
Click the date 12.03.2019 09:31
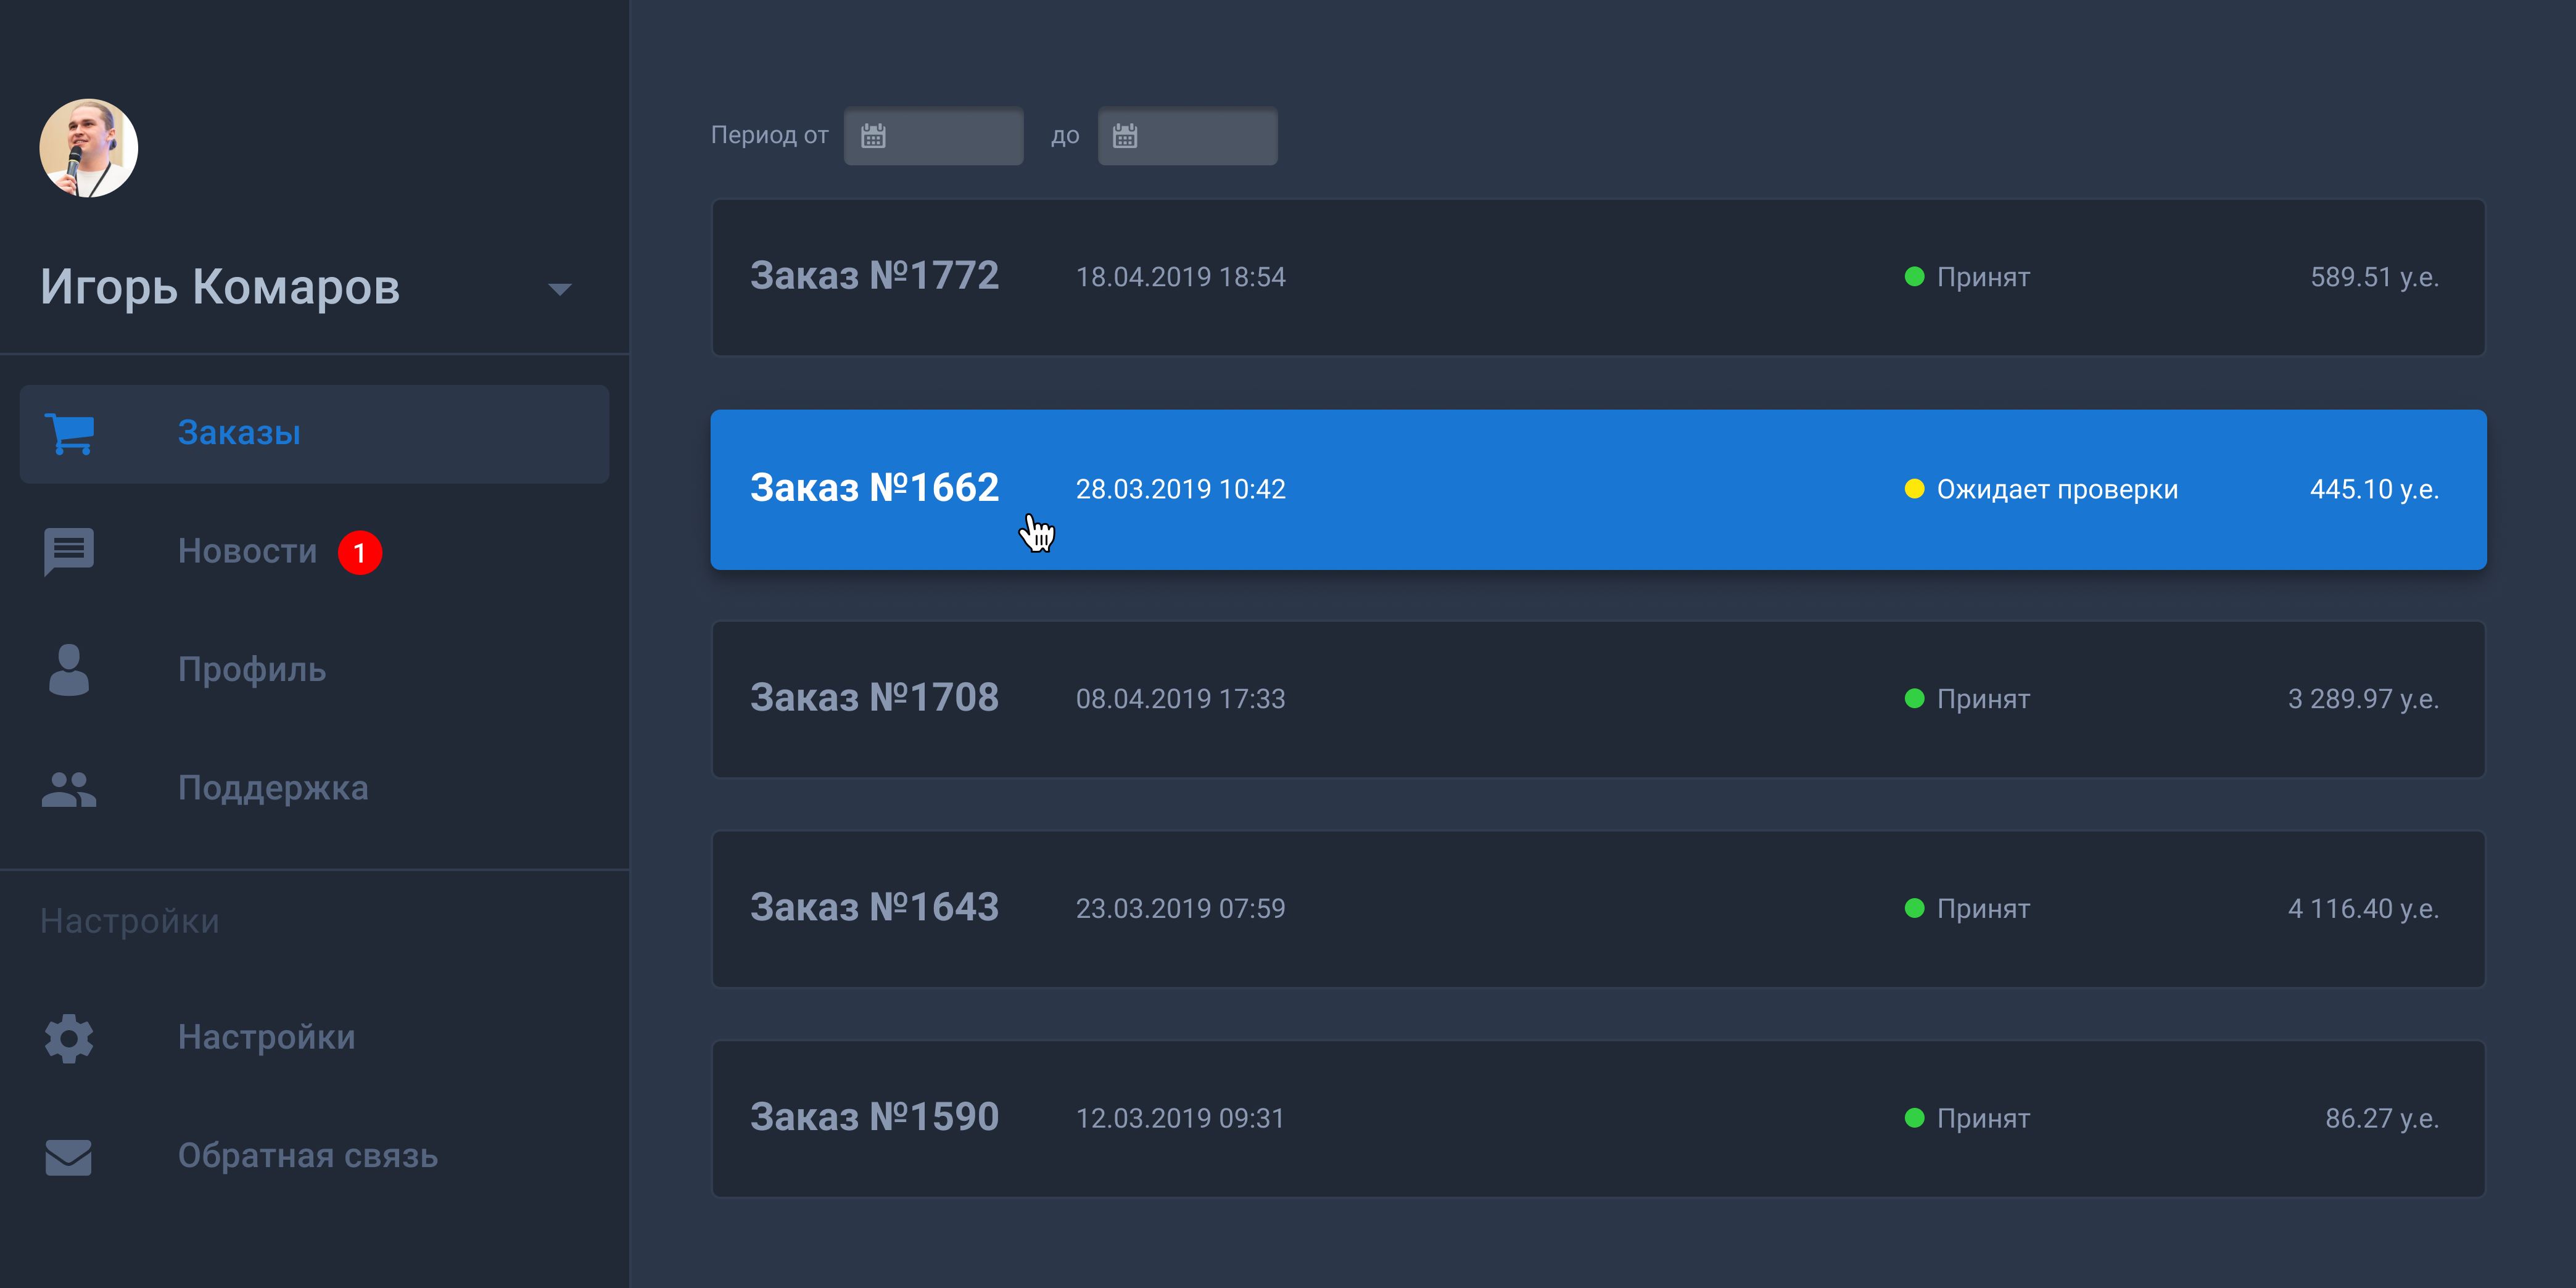coord(1180,1119)
